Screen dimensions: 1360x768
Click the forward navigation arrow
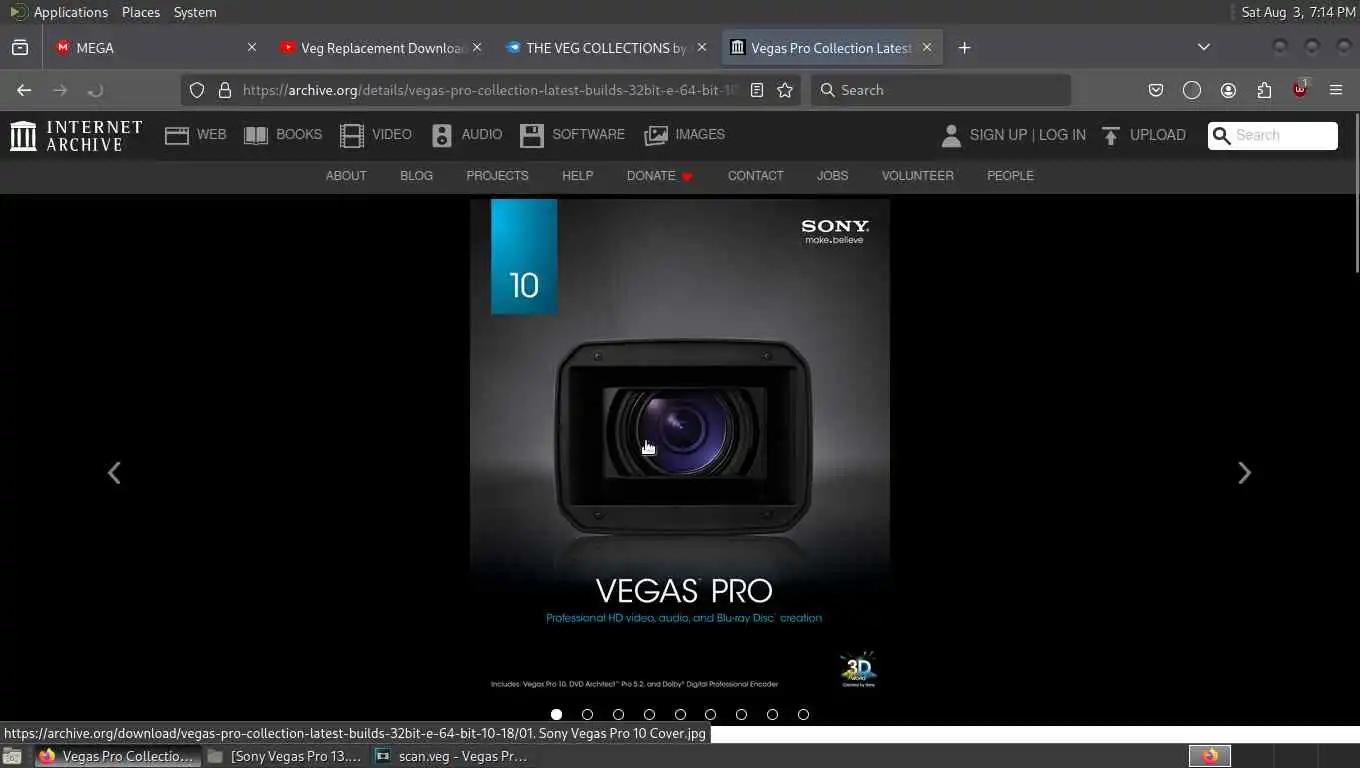[x=60, y=90]
